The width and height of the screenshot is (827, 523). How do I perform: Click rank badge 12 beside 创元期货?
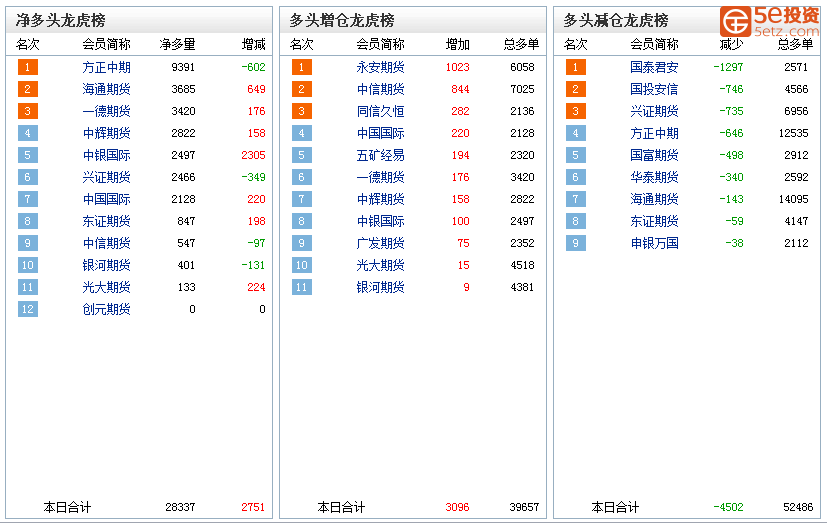coord(28,309)
